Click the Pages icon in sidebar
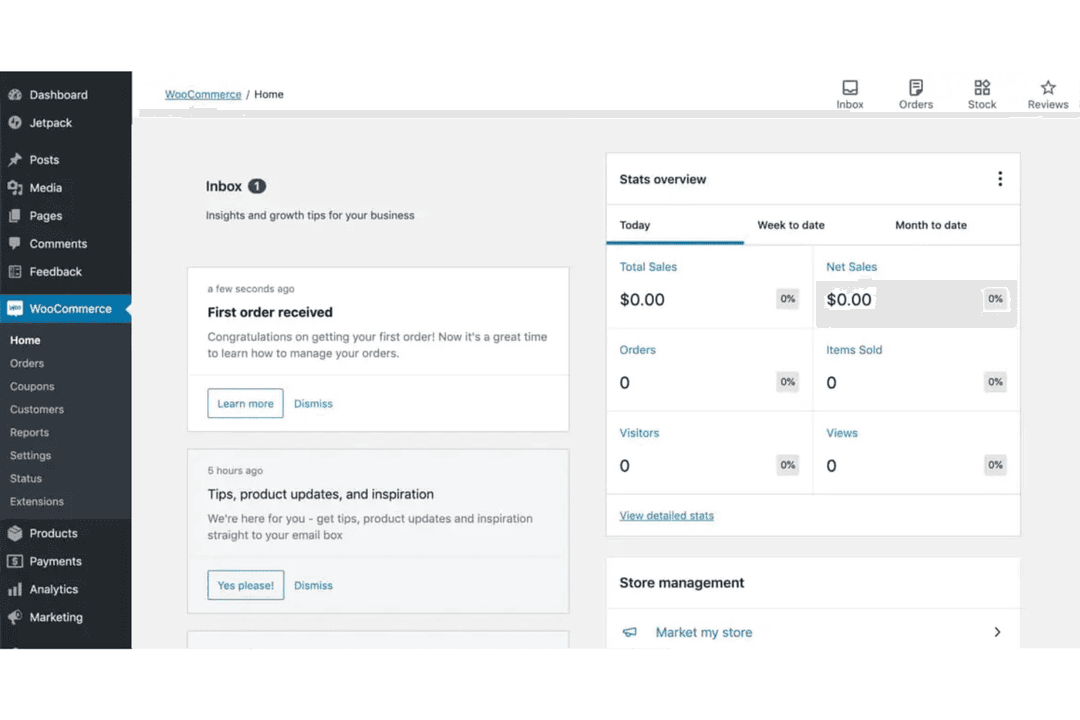1080x720 pixels. click(x=15, y=216)
